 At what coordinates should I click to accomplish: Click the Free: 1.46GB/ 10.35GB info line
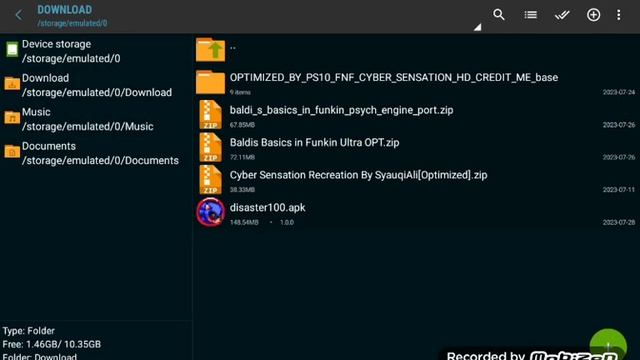tap(51, 344)
